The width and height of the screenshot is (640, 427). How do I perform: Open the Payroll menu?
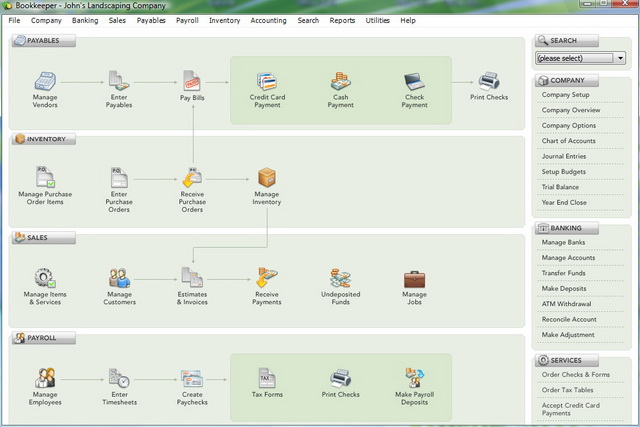[187, 20]
